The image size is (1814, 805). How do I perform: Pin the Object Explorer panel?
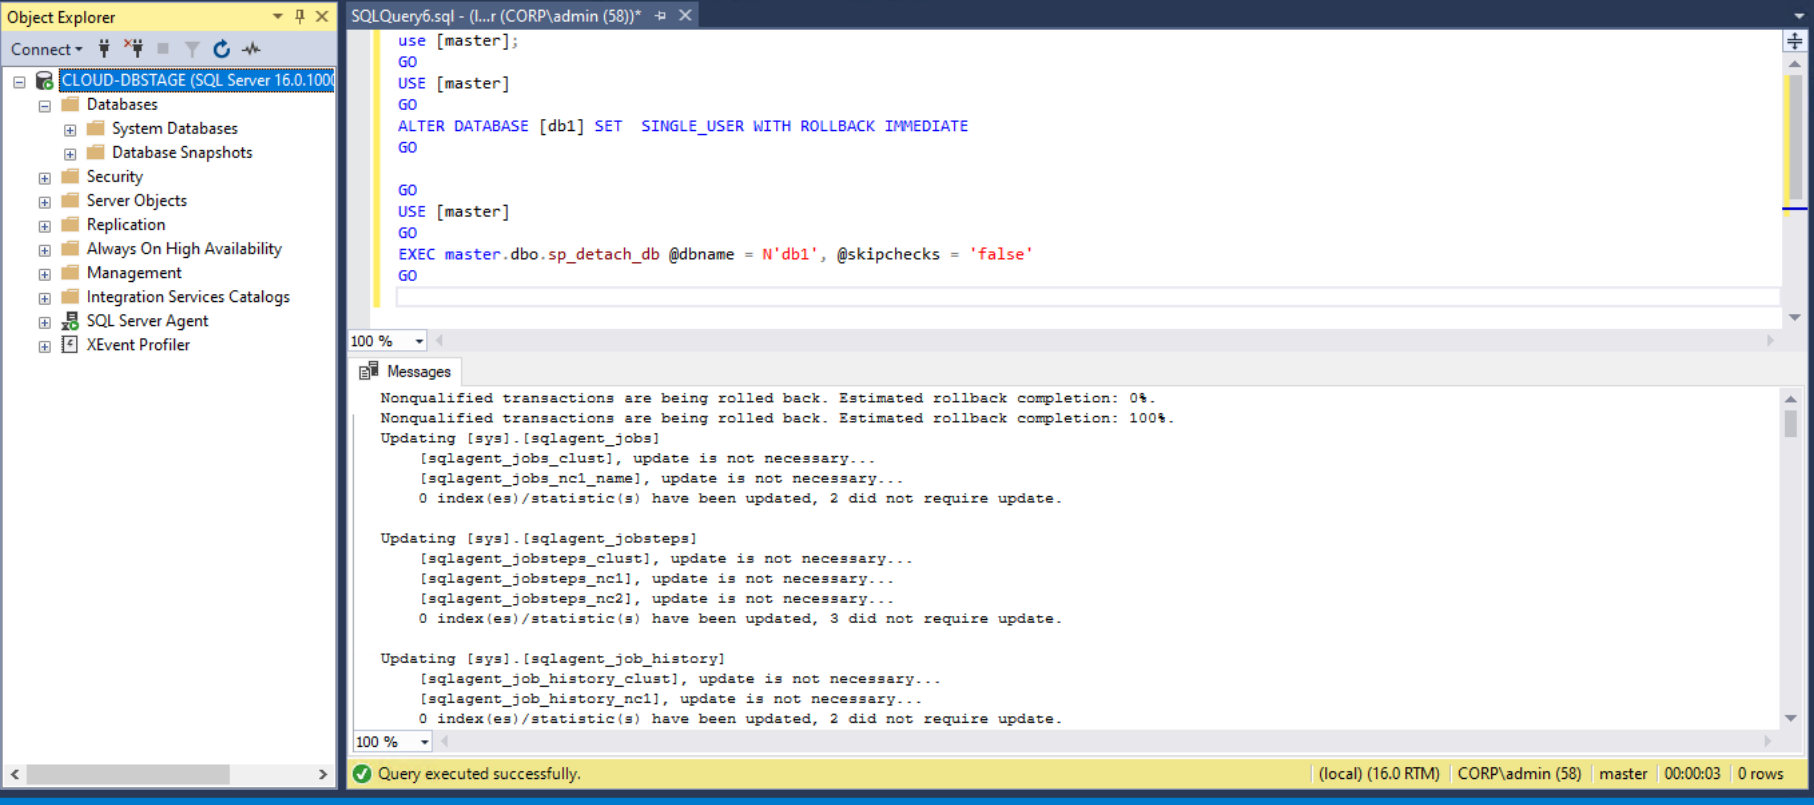(x=300, y=16)
